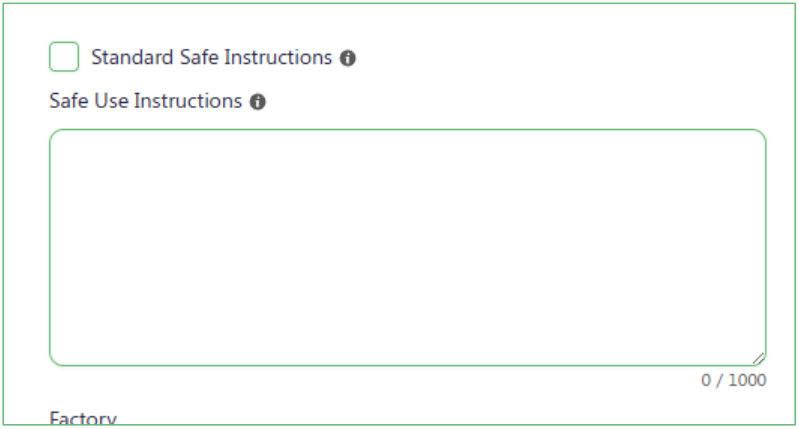Click the circled i after Safe Use Instructions
799x429 pixels.
tap(258, 102)
